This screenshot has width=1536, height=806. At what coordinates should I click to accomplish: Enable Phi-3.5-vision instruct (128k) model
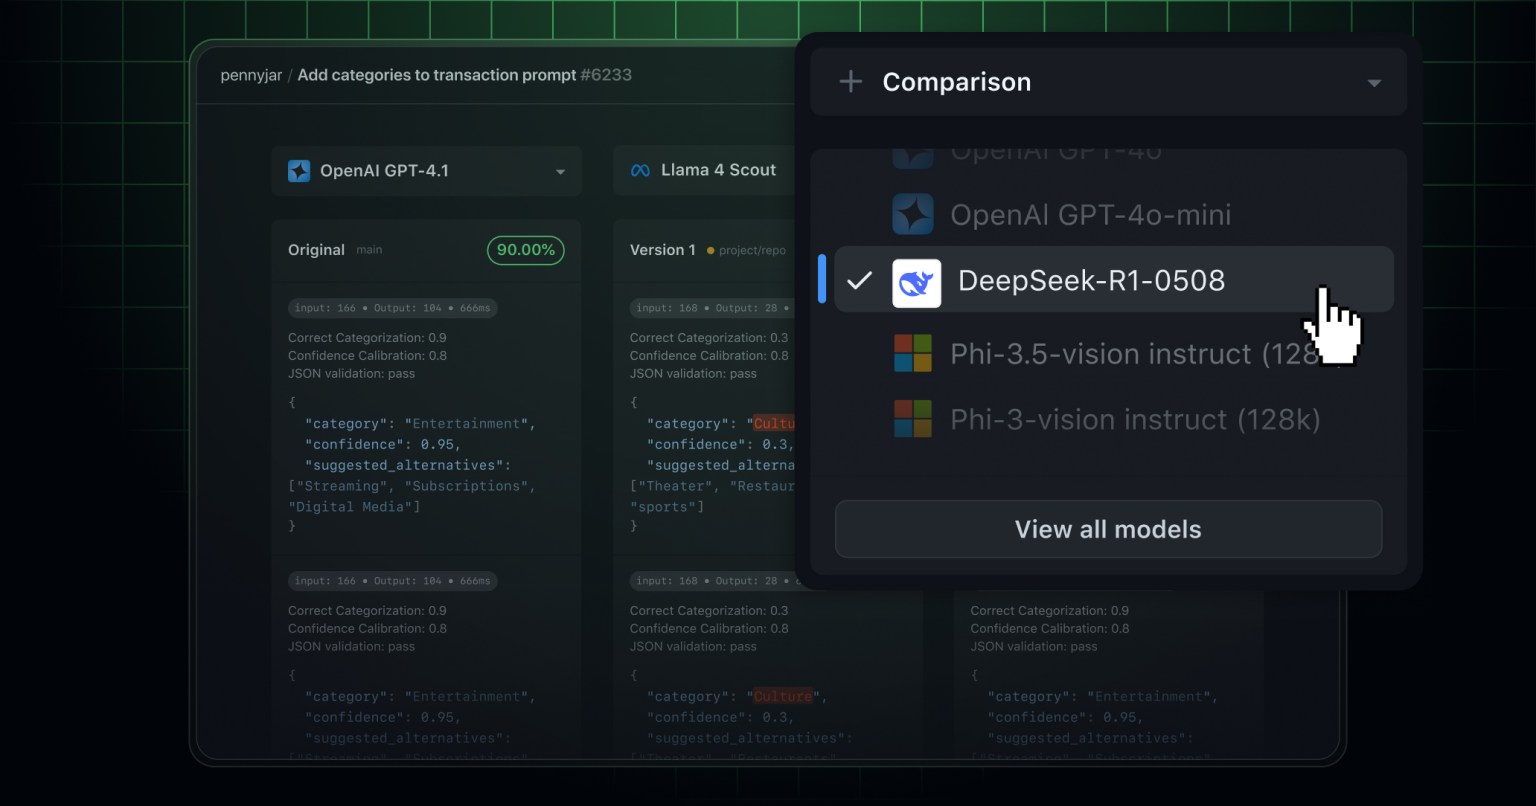[1100, 352]
